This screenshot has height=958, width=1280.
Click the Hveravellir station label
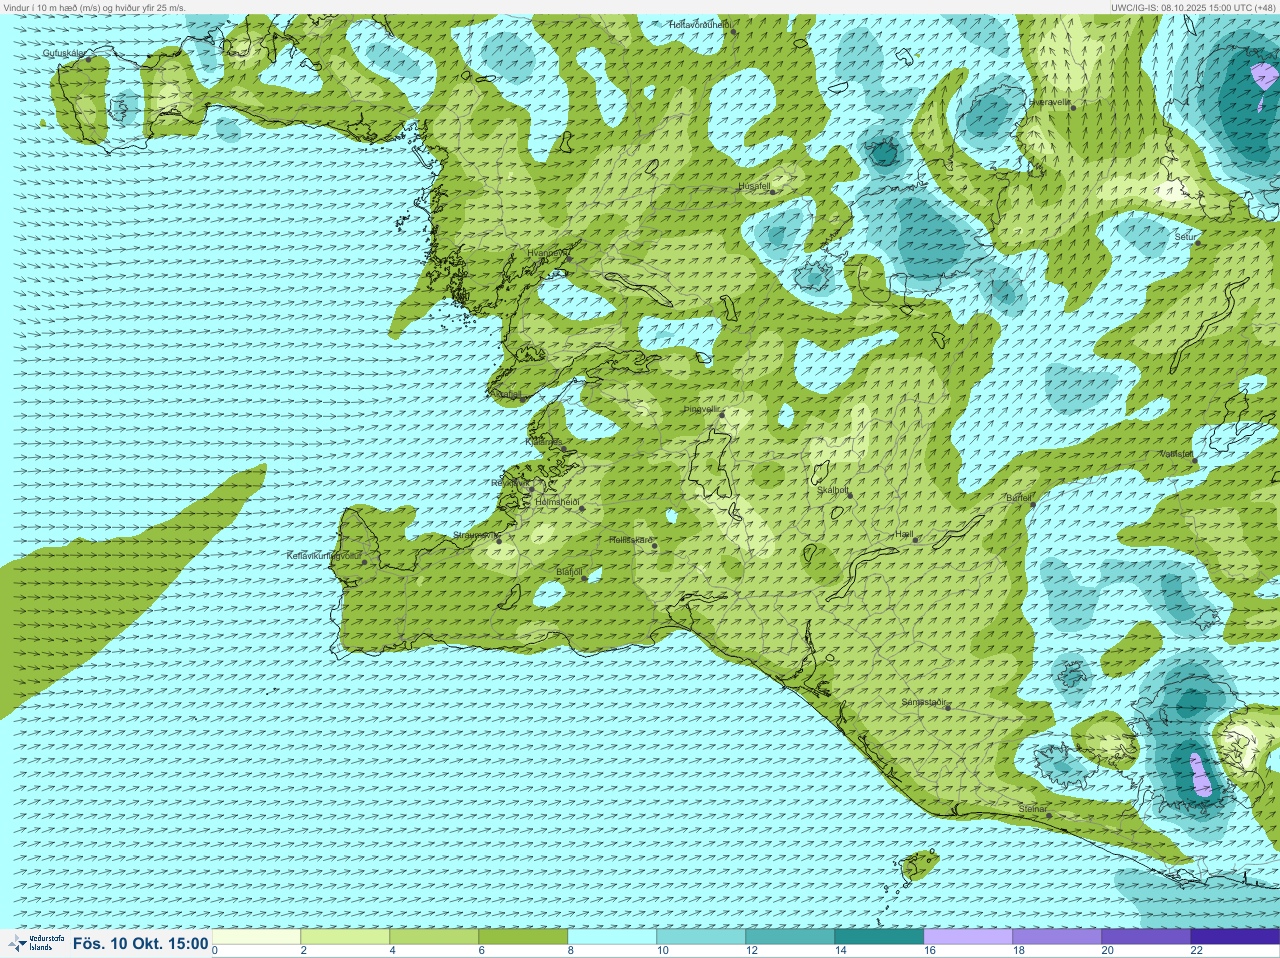pyautogui.click(x=1049, y=102)
